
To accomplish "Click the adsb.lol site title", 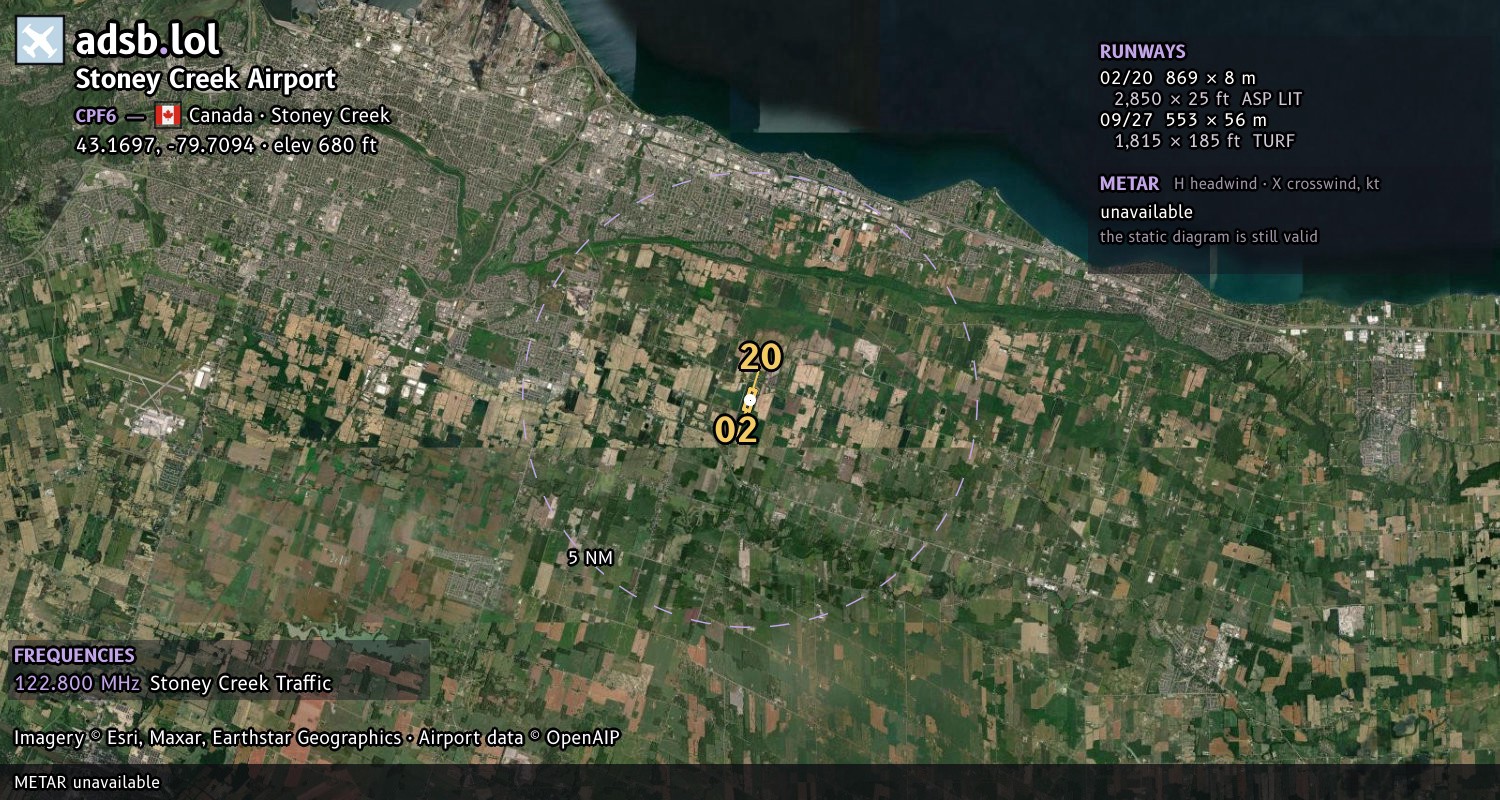I will click(147, 41).
